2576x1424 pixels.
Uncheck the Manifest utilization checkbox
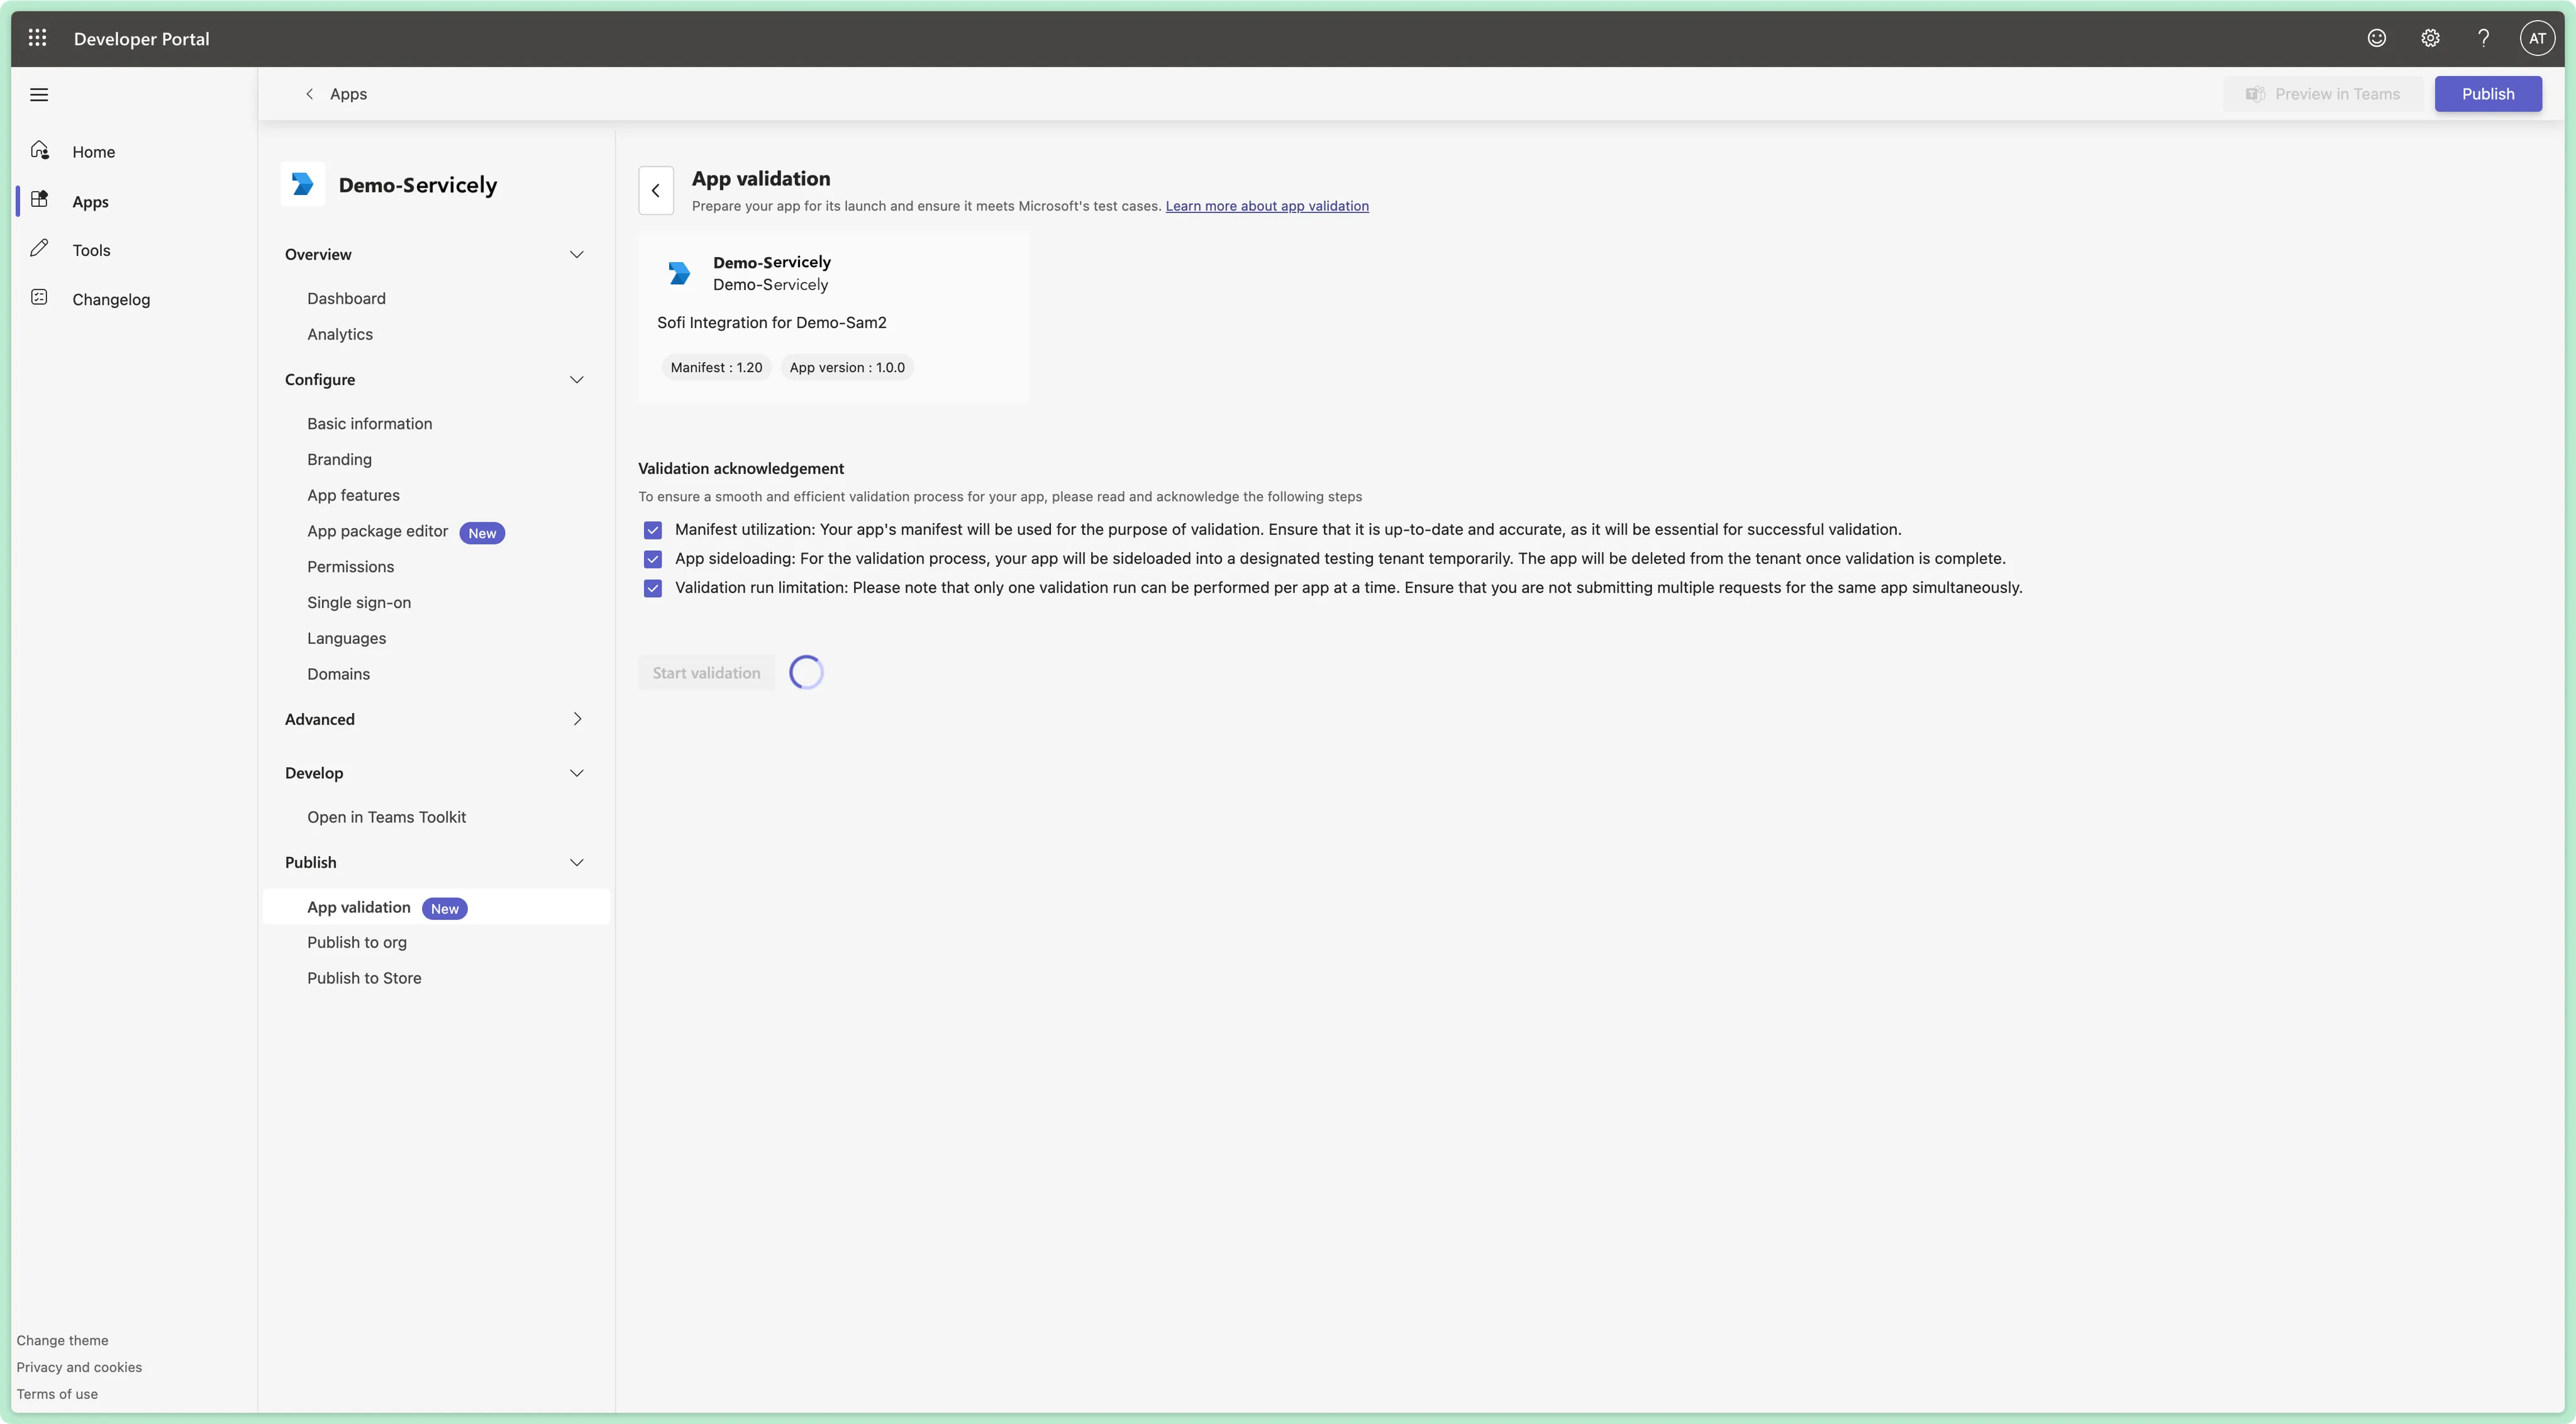point(653,530)
